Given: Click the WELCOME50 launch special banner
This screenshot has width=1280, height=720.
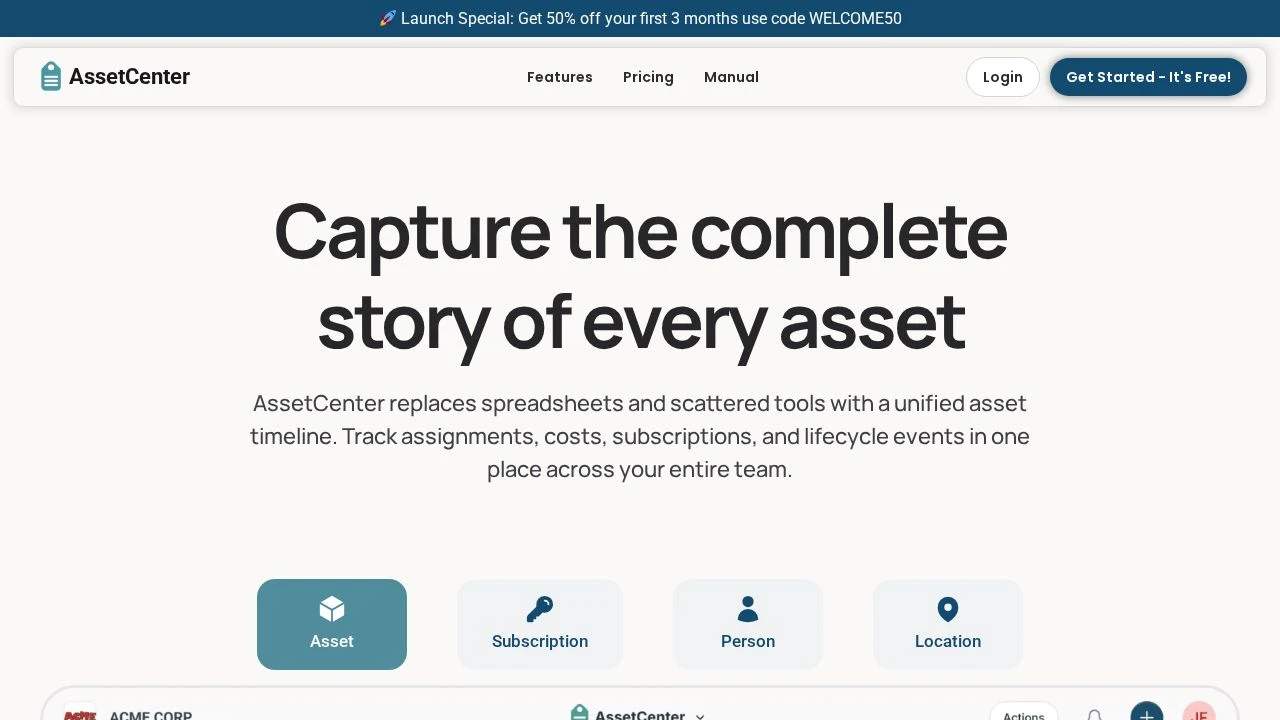Looking at the screenshot, I should click(x=640, y=18).
